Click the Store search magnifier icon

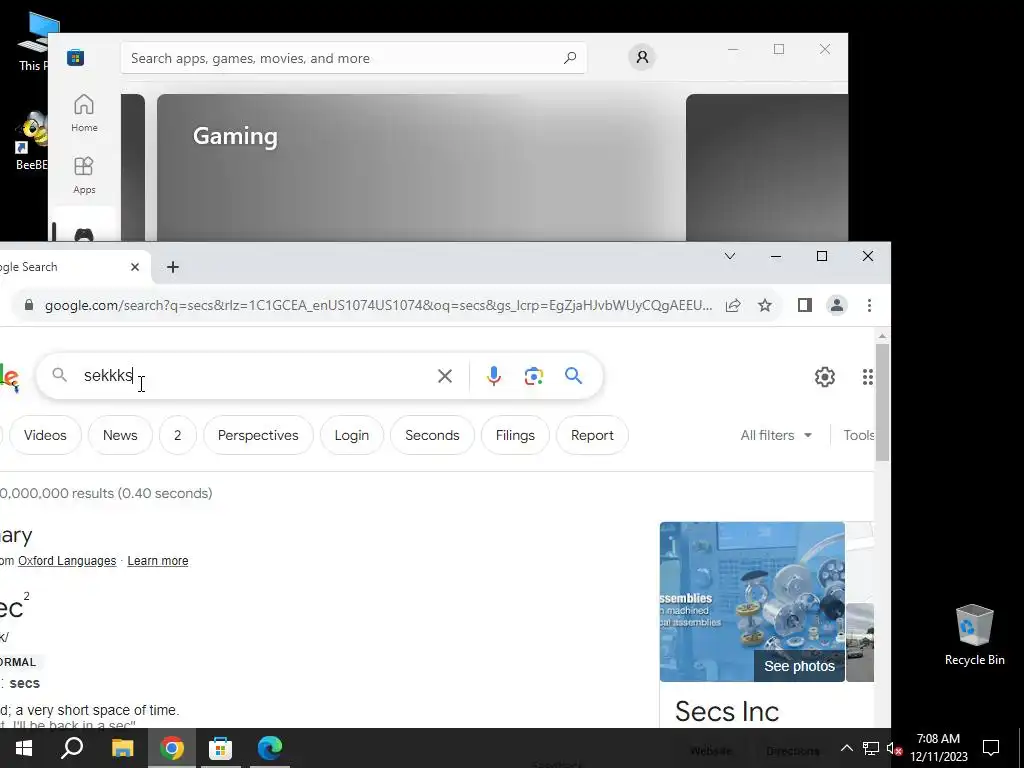pyautogui.click(x=569, y=57)
